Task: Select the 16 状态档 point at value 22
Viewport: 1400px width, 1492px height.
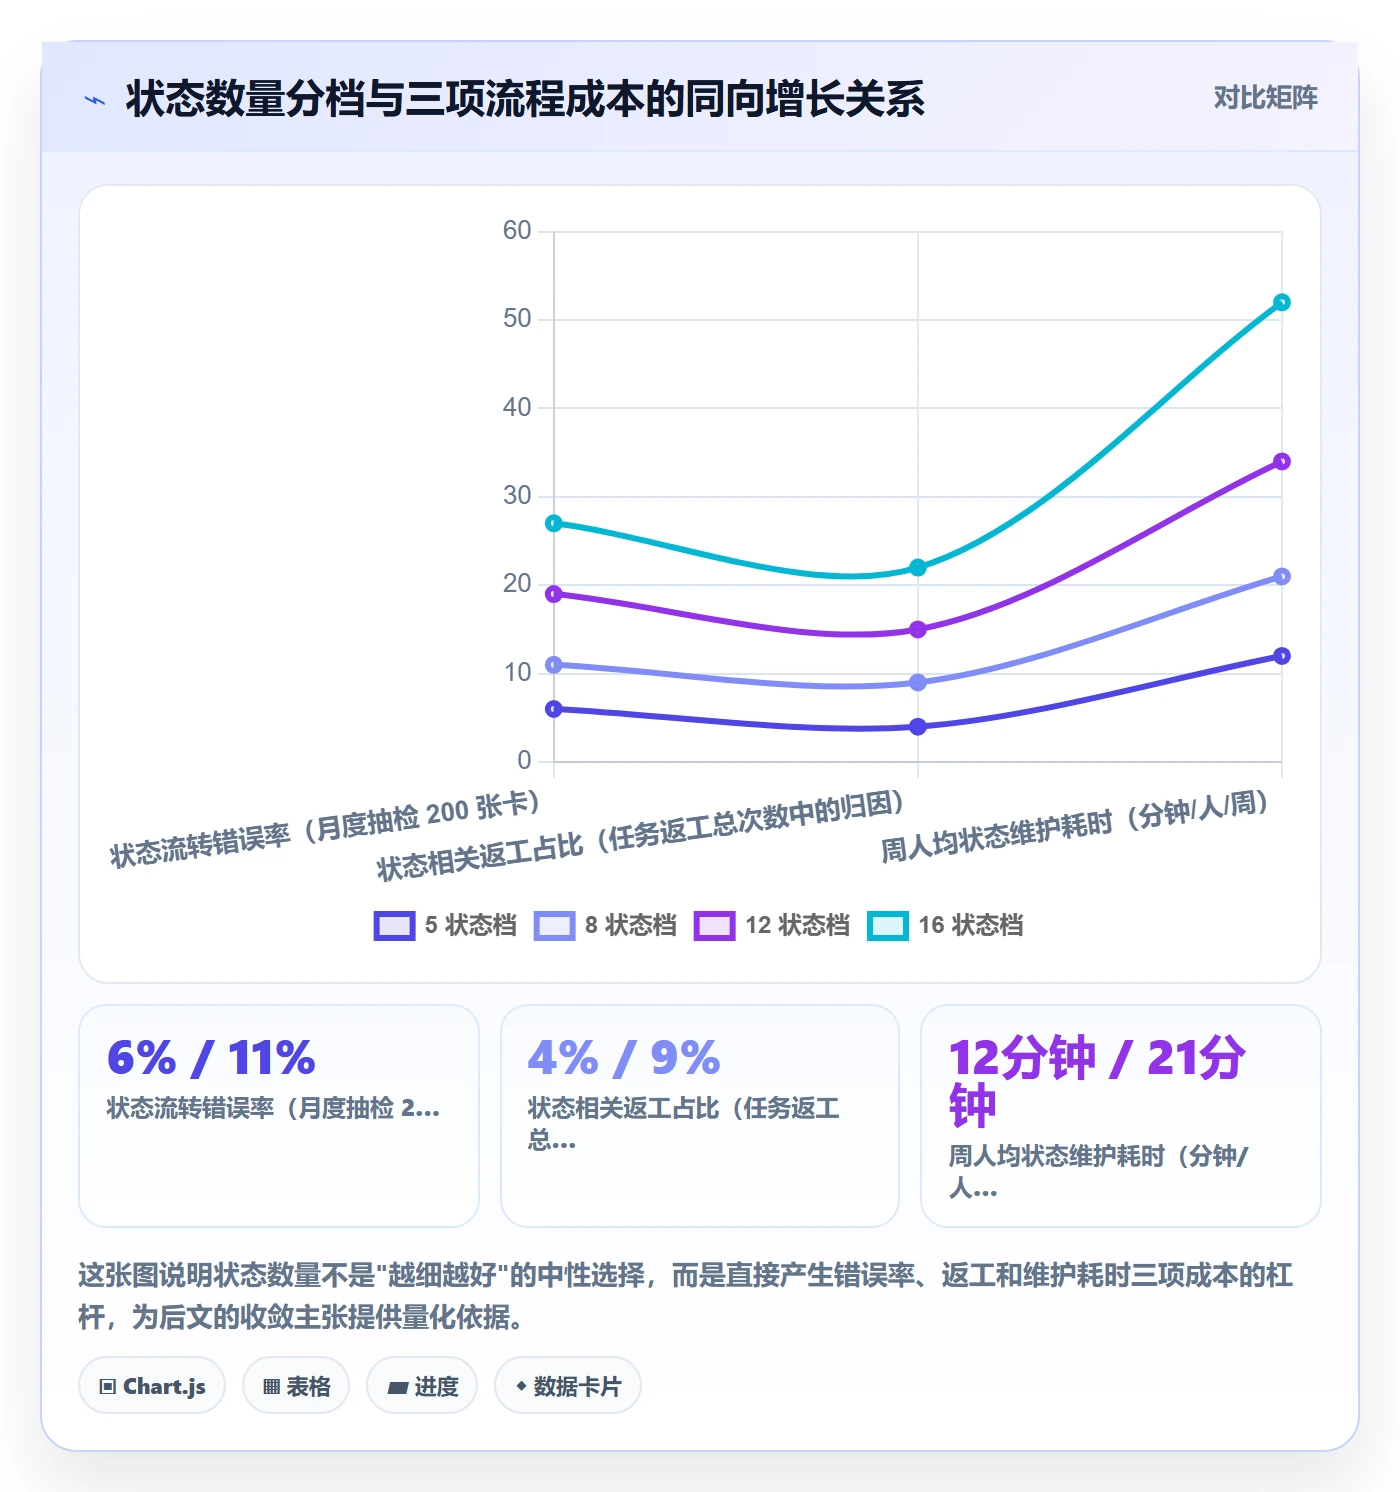Action: point(918,567)
